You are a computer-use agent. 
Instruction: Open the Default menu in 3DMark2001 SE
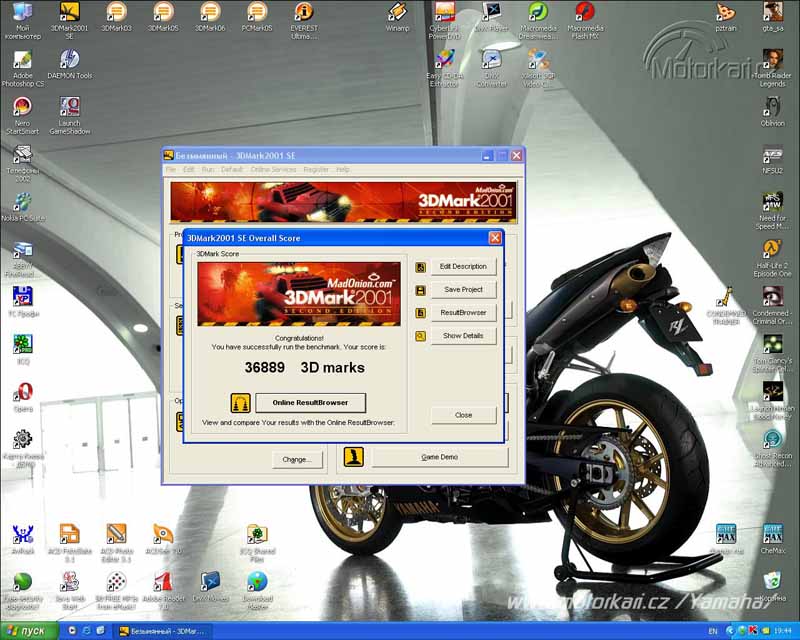[232, 169]
